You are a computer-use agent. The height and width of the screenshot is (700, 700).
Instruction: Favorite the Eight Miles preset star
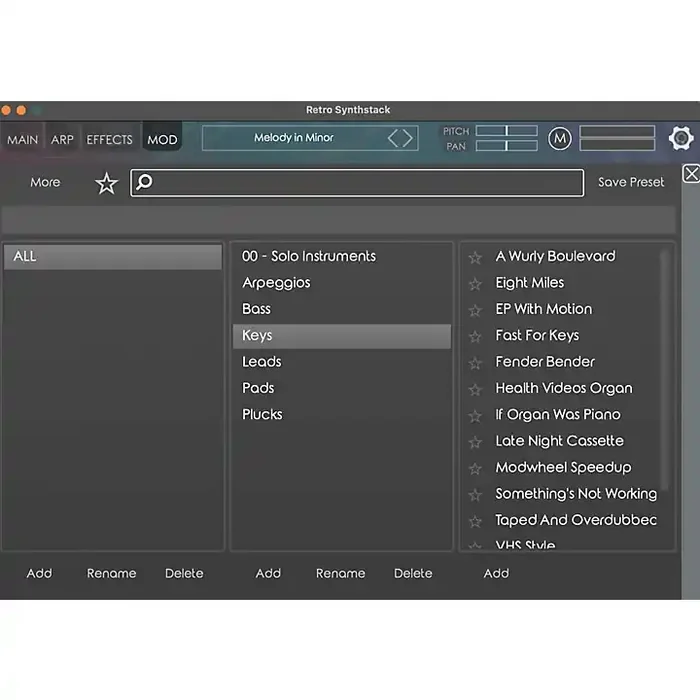tap(475, 284)
